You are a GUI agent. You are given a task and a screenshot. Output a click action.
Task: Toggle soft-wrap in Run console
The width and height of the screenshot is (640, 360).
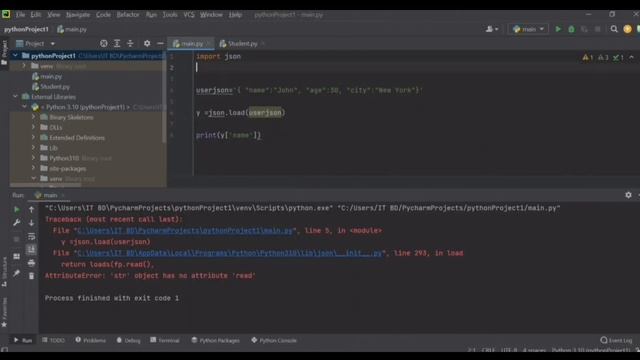pyautogui.click(x=31, y=236)
